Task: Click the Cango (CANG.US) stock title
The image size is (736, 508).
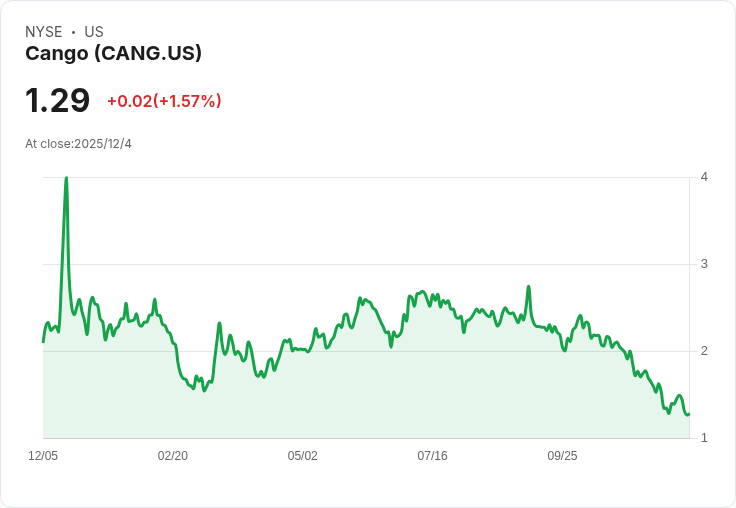Action: [113, 53]
